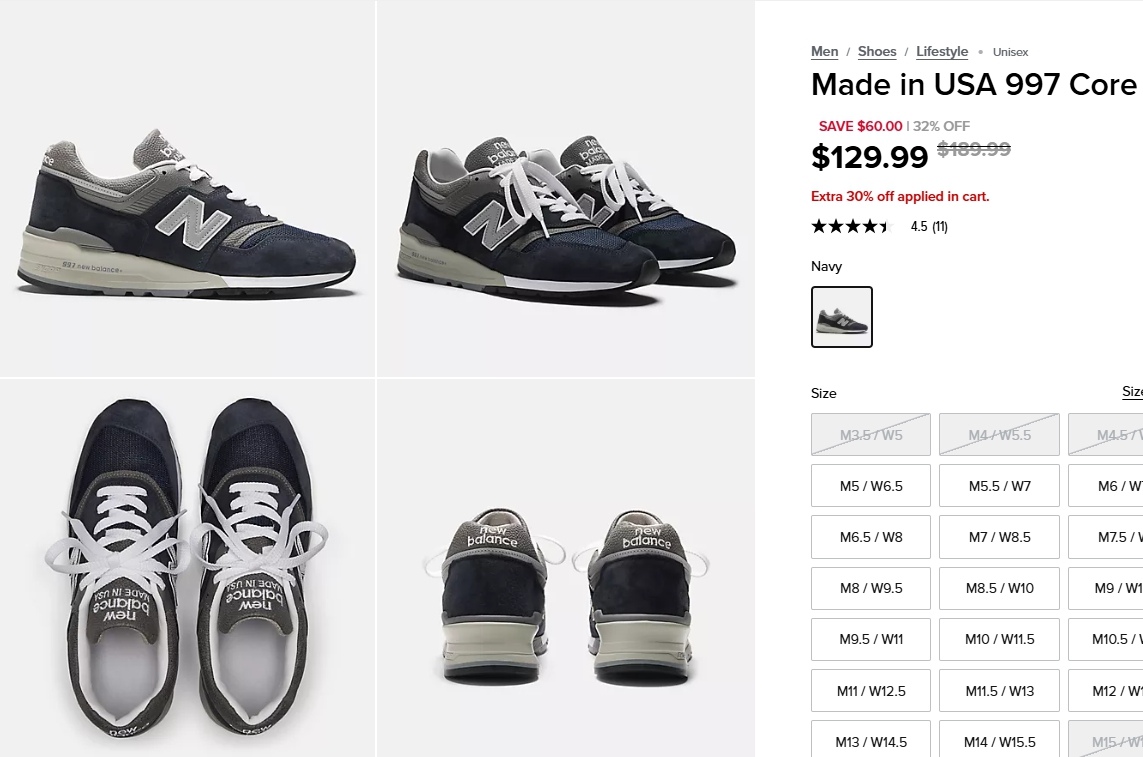Select size M11.5 / W13
This screenshot has height=757, width=1143.
[x=999, y=691]
